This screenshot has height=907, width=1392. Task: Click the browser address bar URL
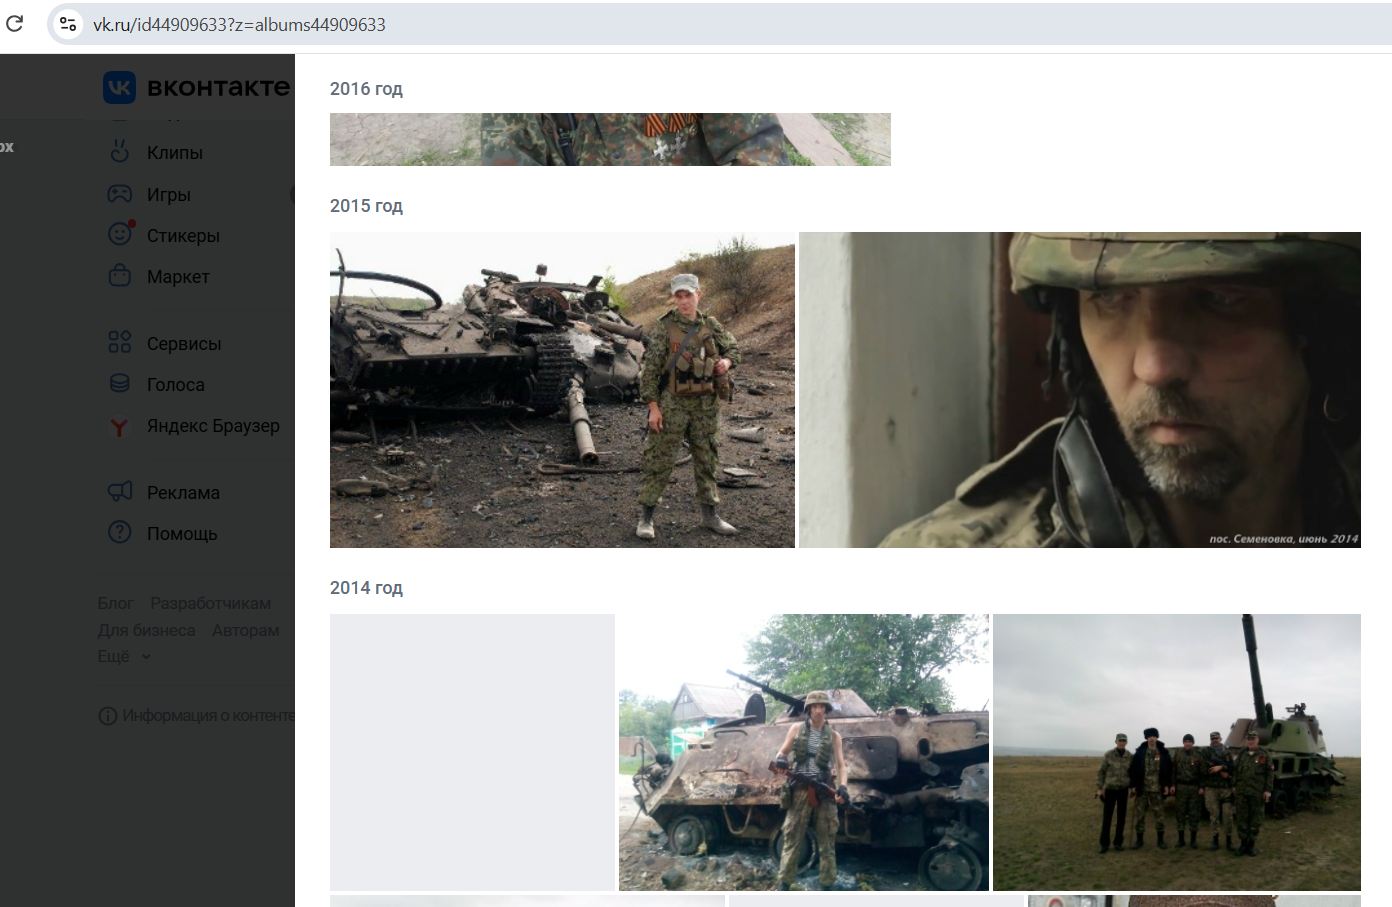(239, 25)
